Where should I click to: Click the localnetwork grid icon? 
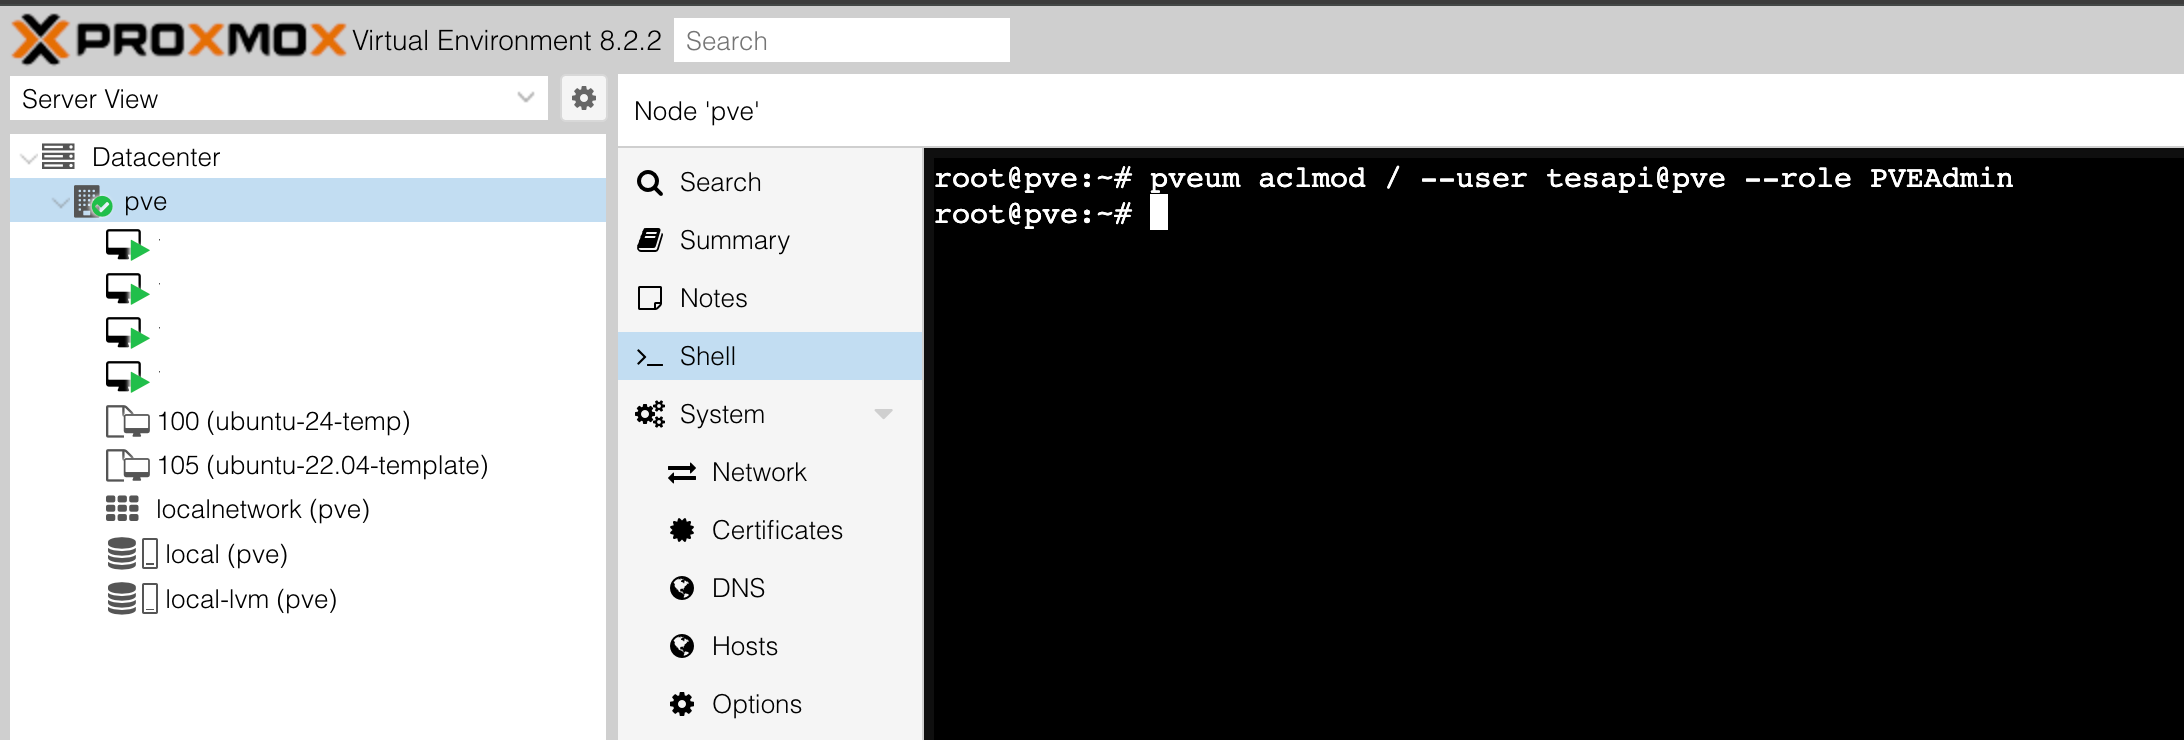[x=122, y=509]
